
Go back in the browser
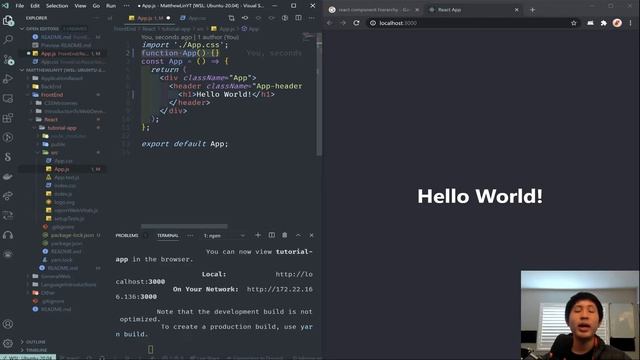[x=330, y=23]
